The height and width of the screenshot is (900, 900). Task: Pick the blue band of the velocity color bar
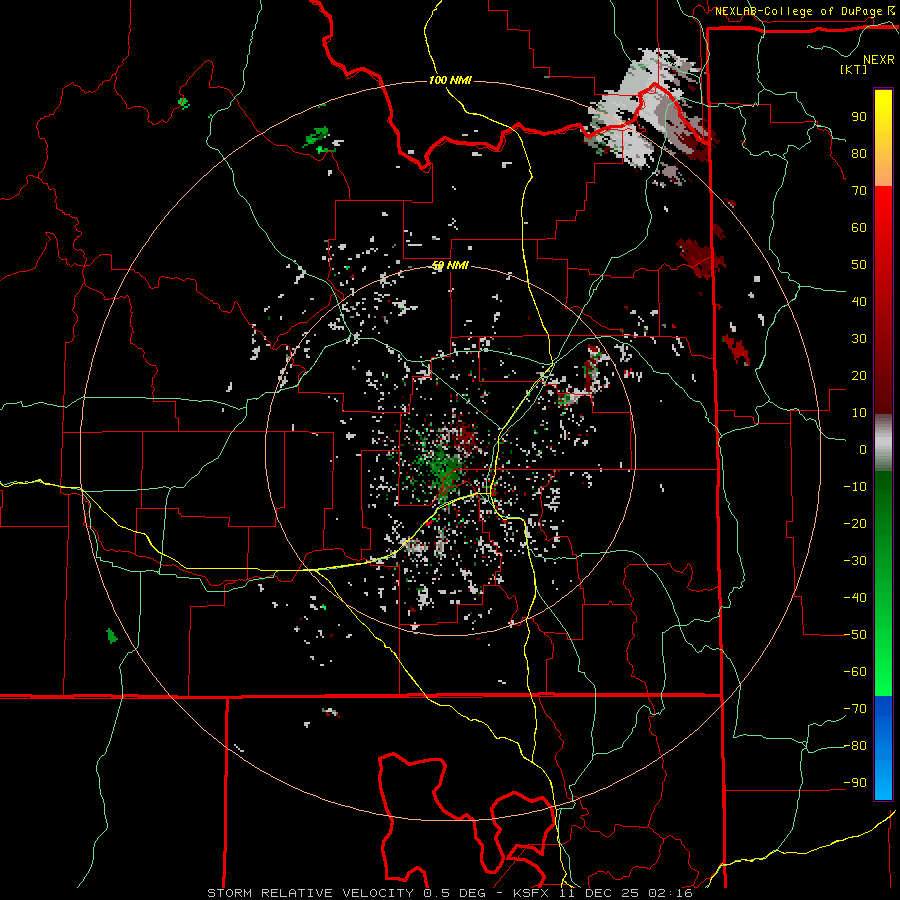coord(883,748)
